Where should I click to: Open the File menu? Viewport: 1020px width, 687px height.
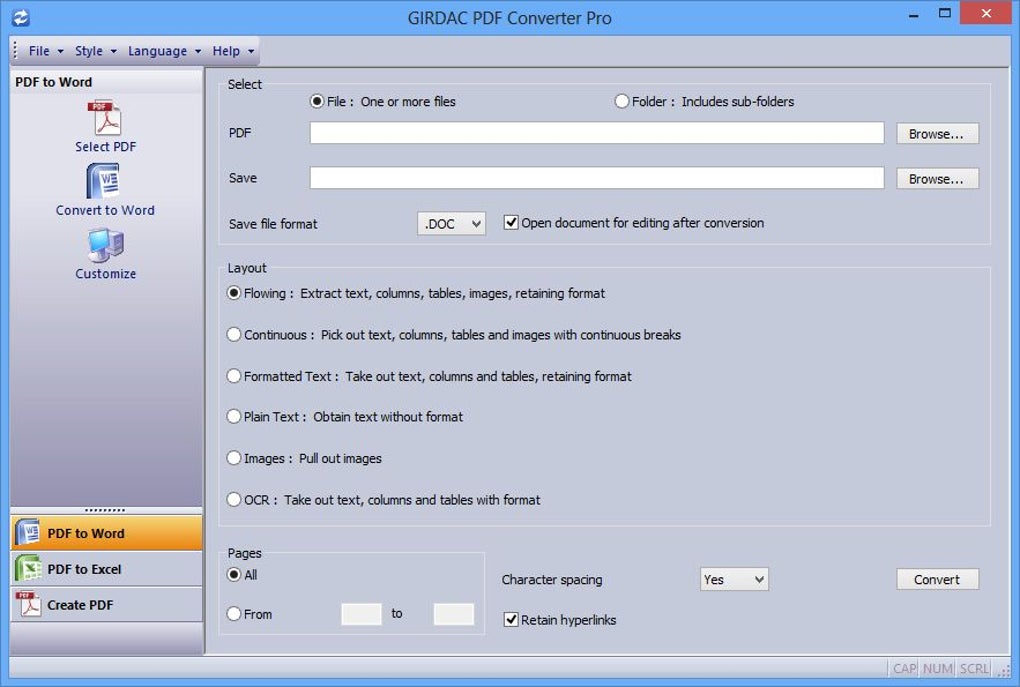[x=46, y=51]
